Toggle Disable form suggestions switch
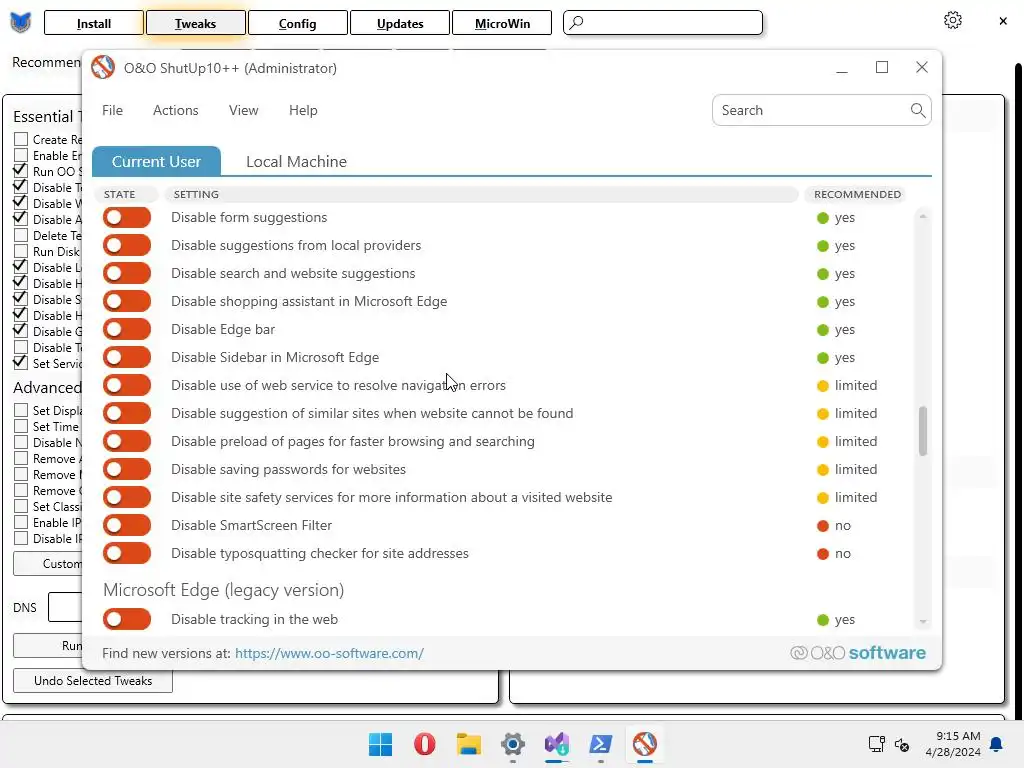The width and height of the screenshot is (1024, 768). (127, 217)
